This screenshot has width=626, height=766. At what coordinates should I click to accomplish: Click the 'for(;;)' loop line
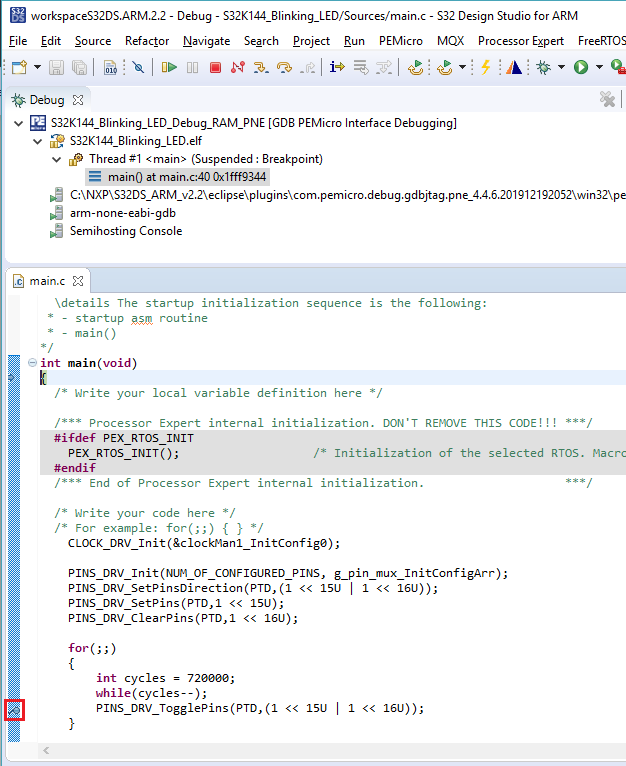(92, 648)
